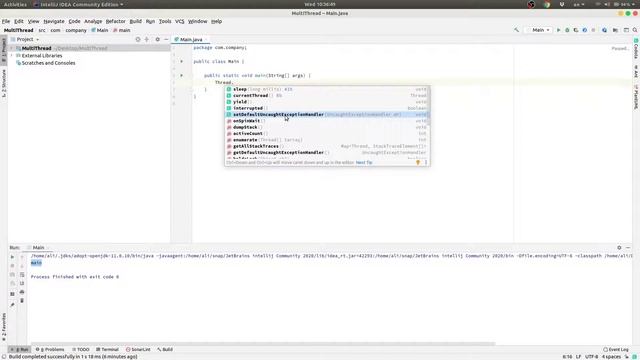
Task: Choose currentThread from completion list
Action: point(327,96)
